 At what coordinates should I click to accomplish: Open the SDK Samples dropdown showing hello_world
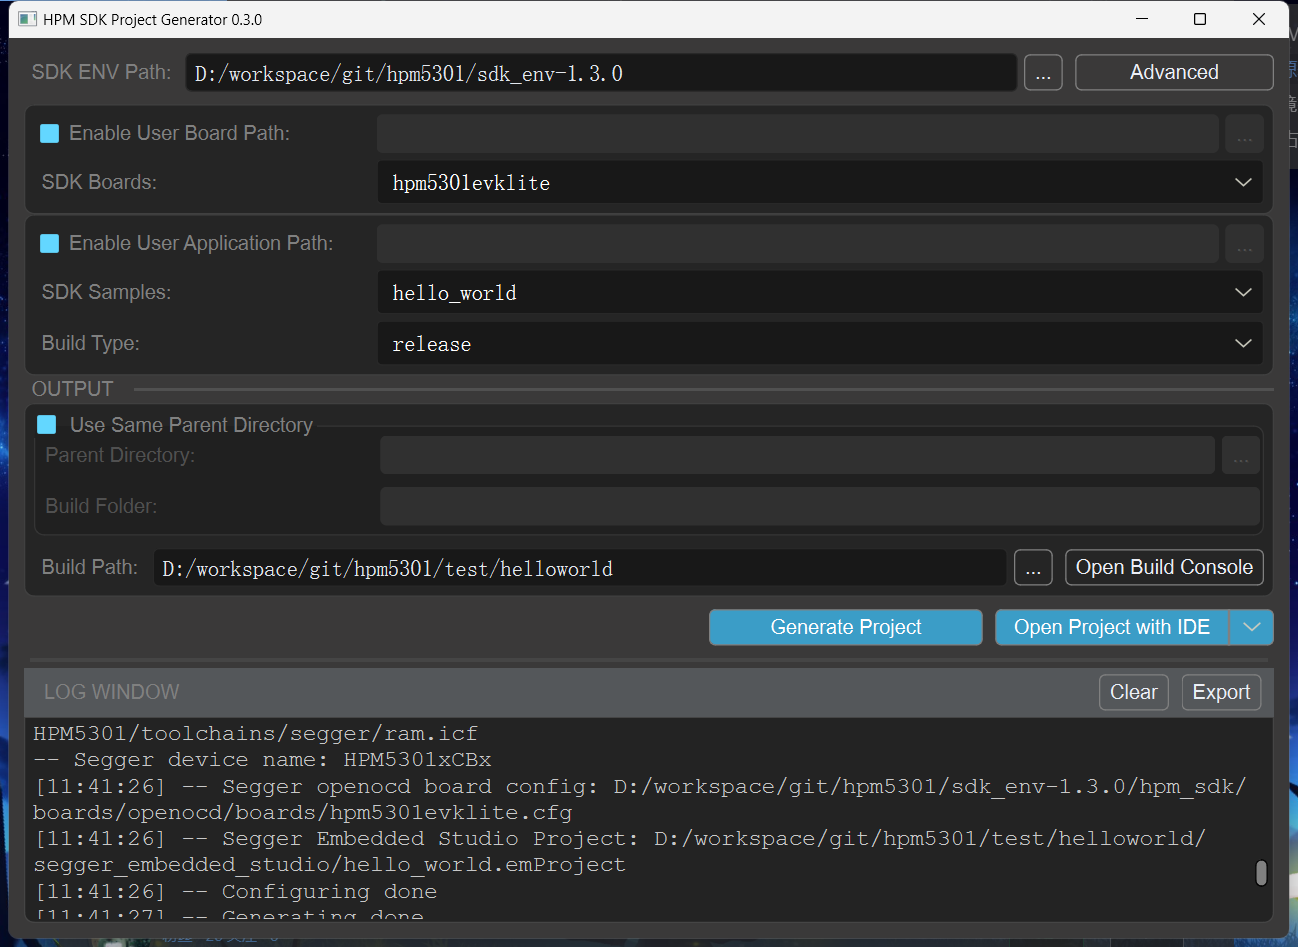click(x=820, y=293)
